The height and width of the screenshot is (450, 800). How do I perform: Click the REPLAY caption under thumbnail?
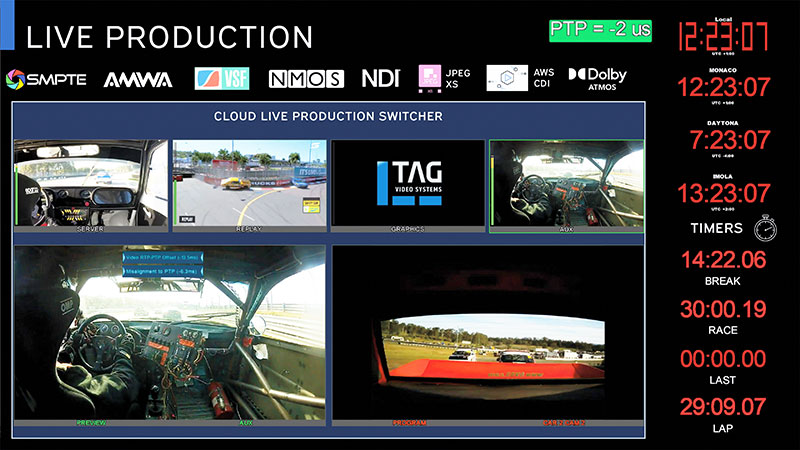tap(249, 229)
